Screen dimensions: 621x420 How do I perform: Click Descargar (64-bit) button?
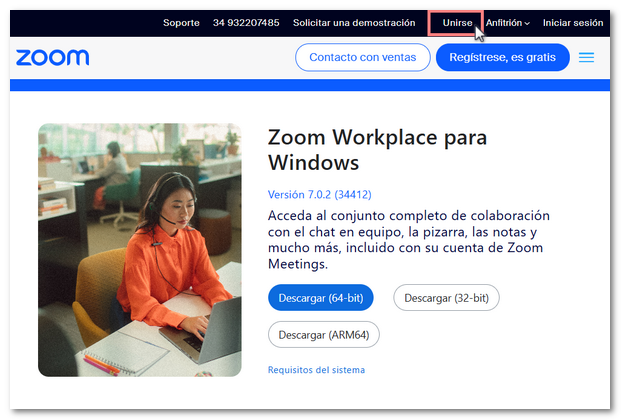(x=321, y=298)
